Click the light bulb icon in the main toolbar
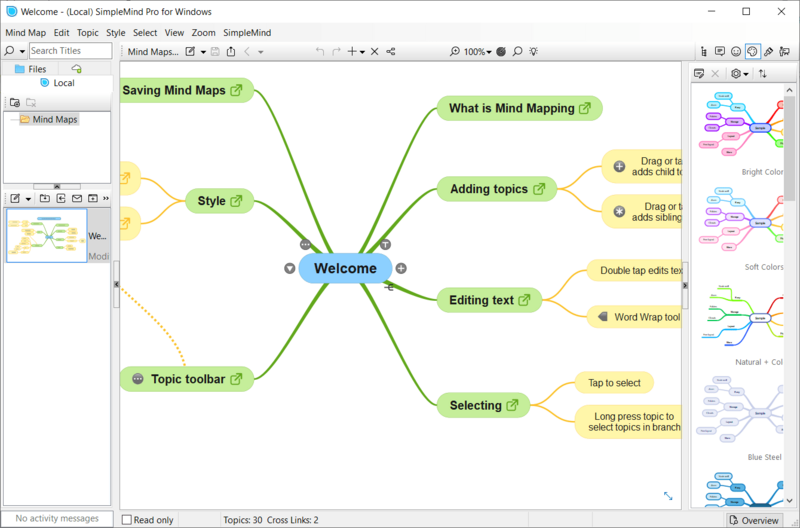This screenshot has width=800, height=528. pyautogui.click(x=534, y=52)
